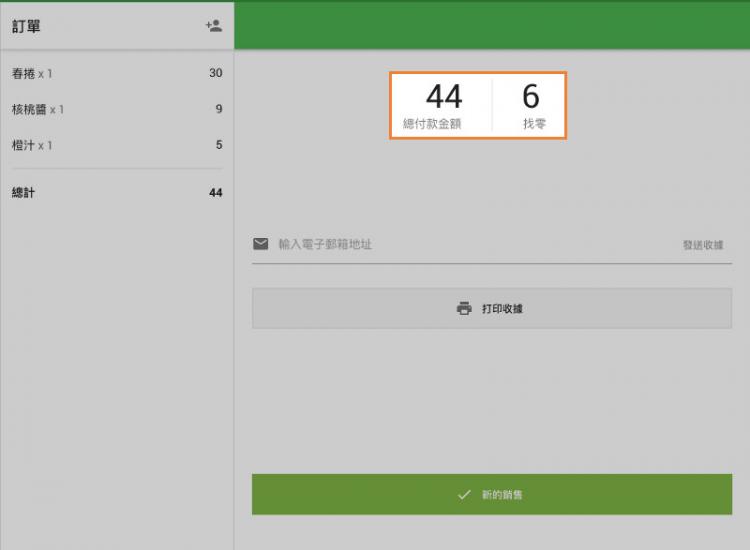Click the 訂單 order heading
The width and height of the screenshot is (750, 550).
(x=26, y=26)
